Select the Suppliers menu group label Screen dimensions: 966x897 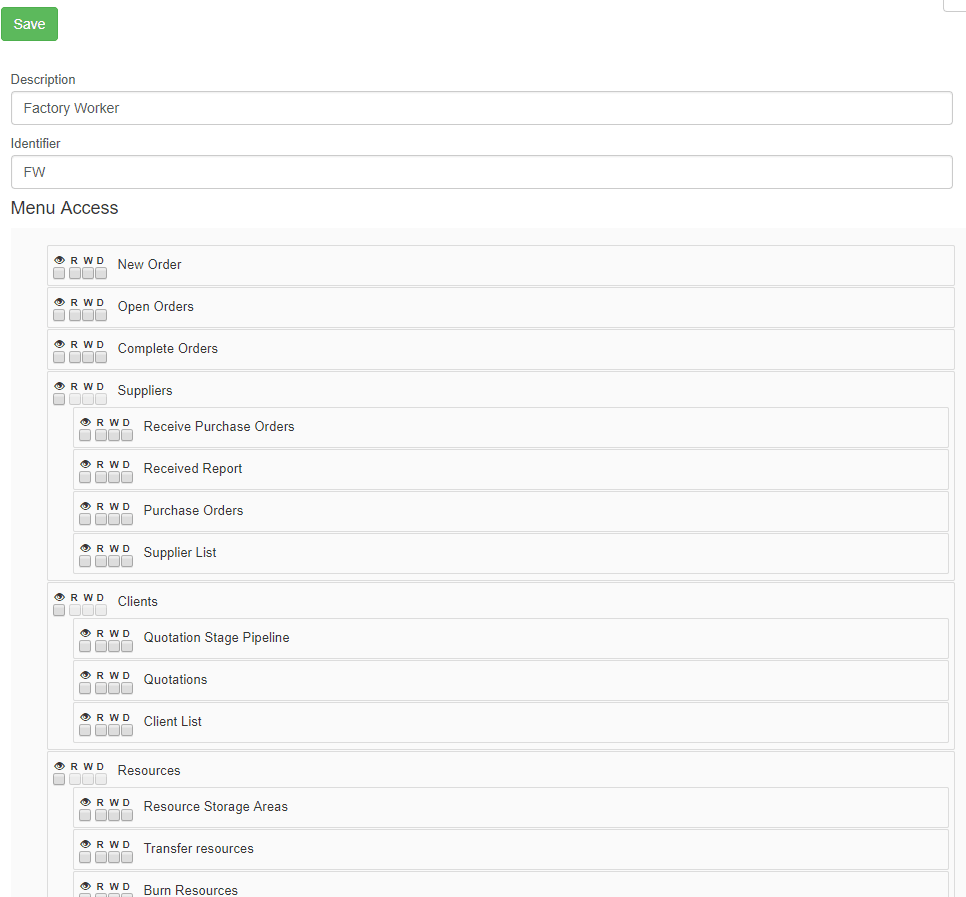coord(145,391)
